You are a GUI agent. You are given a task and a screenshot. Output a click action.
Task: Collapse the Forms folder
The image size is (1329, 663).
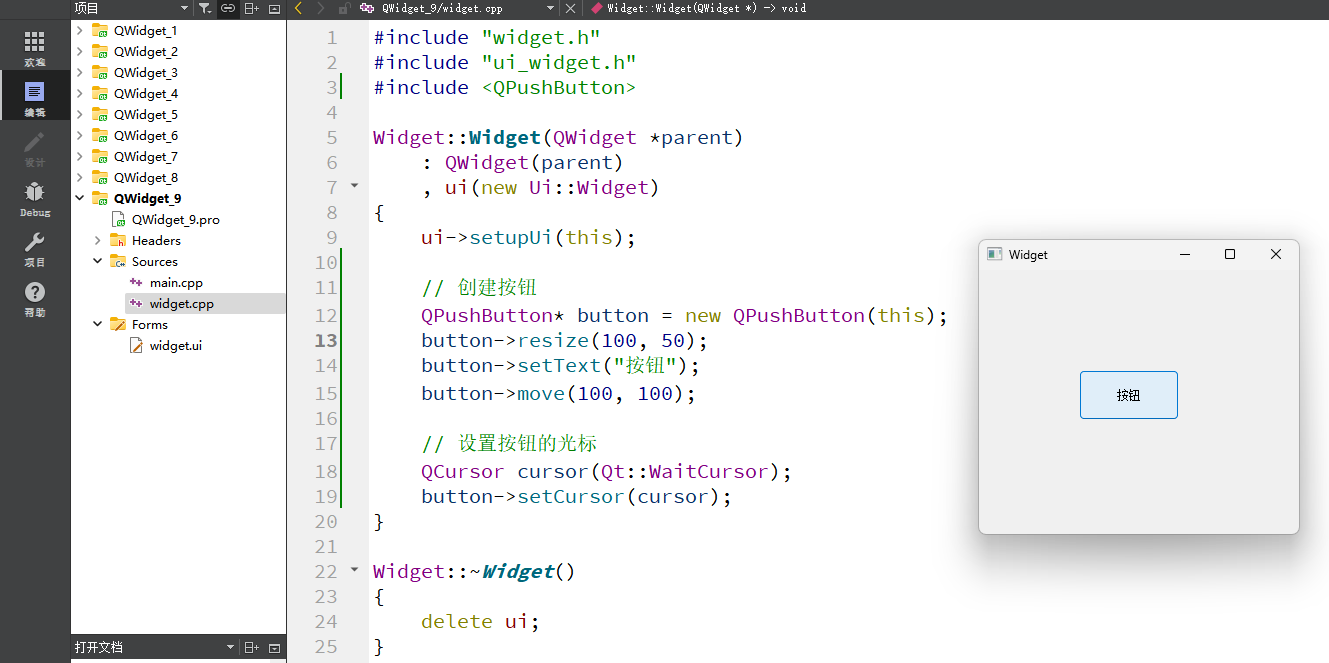tap(98, 324)
